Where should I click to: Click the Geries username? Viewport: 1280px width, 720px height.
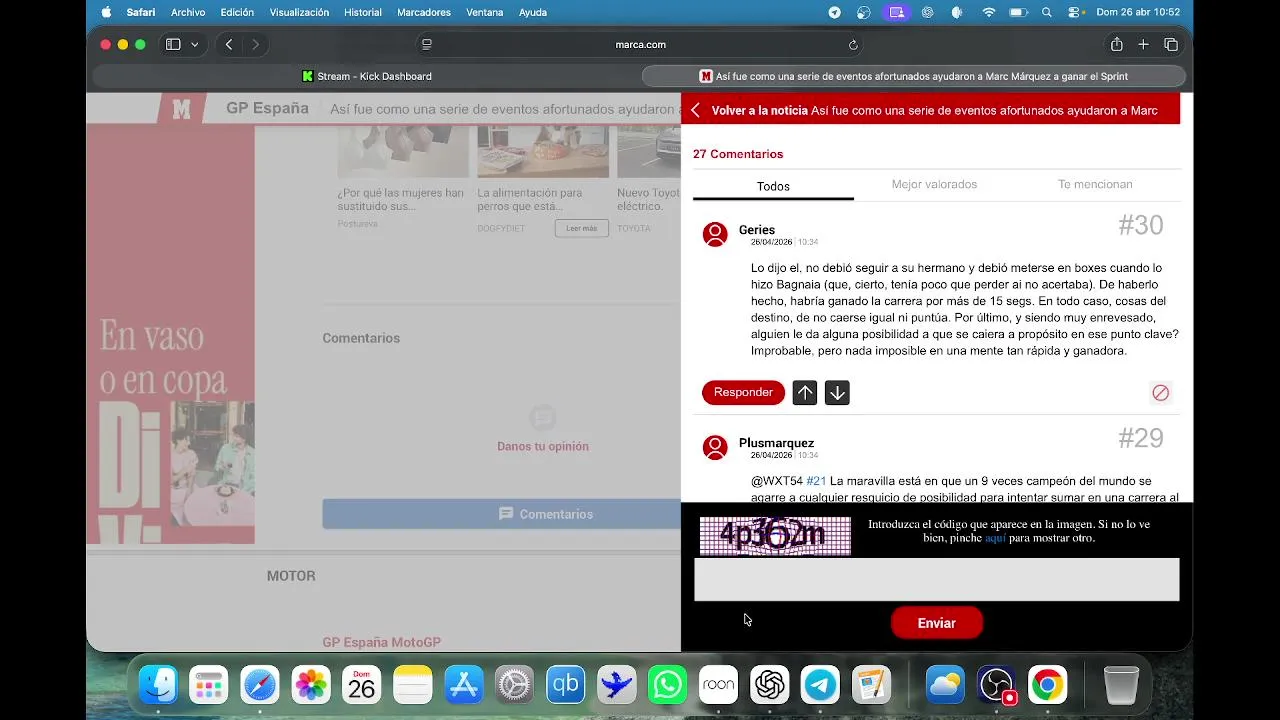coord(757,230)
